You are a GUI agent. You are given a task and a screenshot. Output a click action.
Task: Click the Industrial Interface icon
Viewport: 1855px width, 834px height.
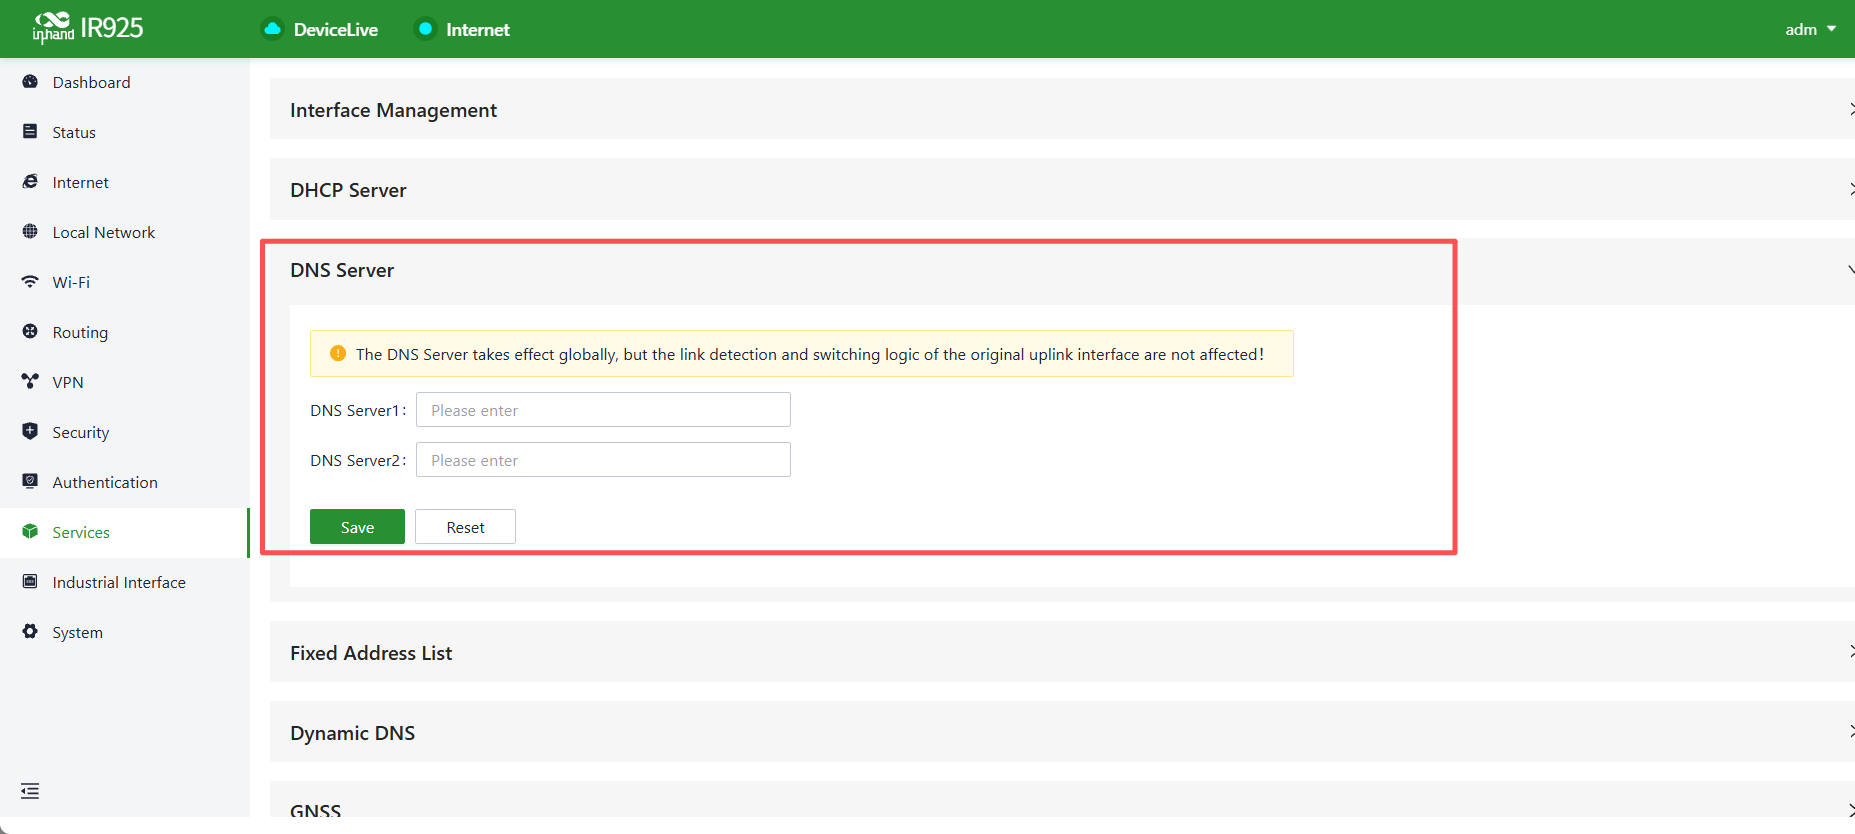point(30,582)
